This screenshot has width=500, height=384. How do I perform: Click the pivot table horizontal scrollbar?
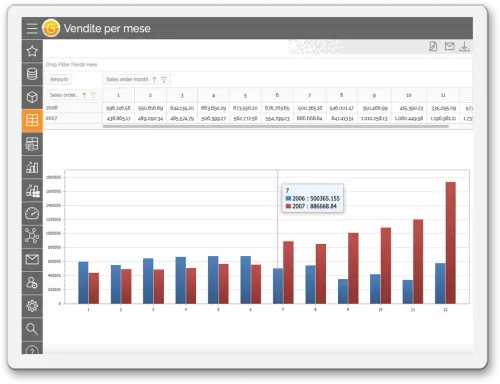tap(276, 126)
